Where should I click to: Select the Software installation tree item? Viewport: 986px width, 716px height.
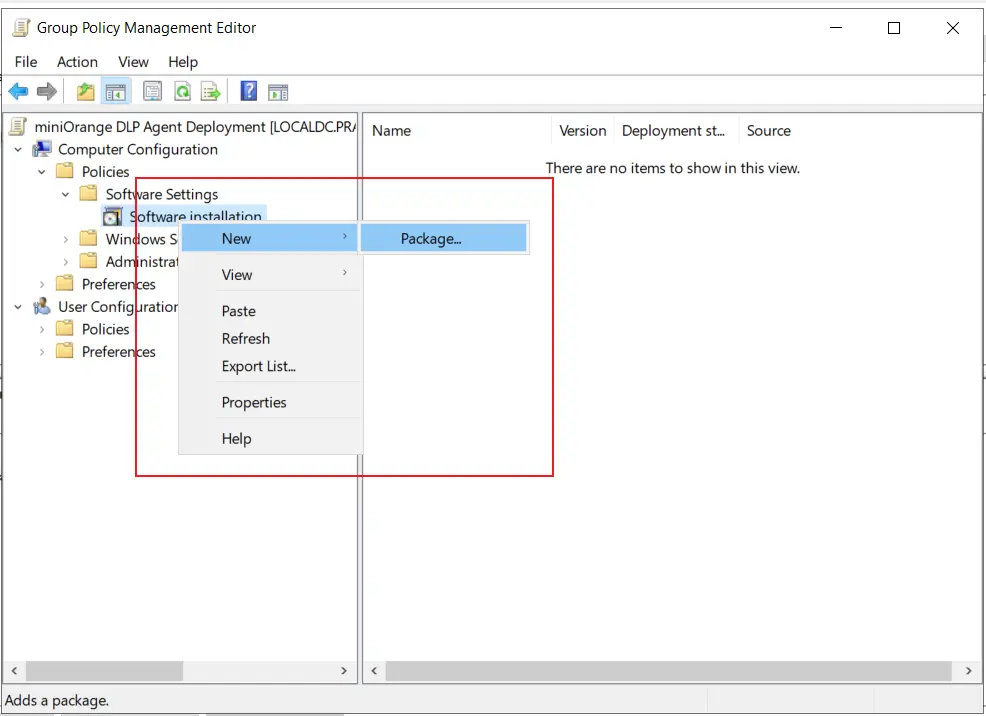(x=196, y=216)
